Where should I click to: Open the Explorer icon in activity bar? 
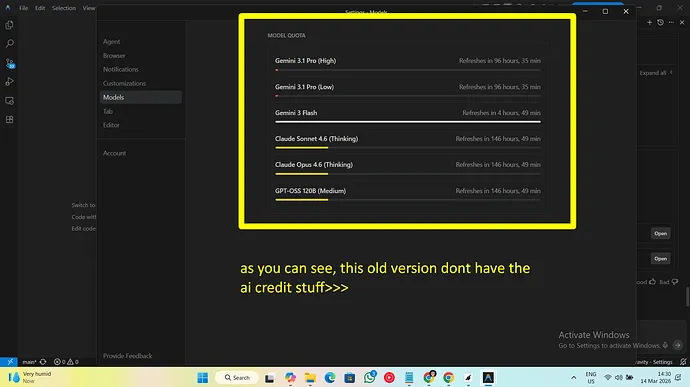(x=9, y=25)
